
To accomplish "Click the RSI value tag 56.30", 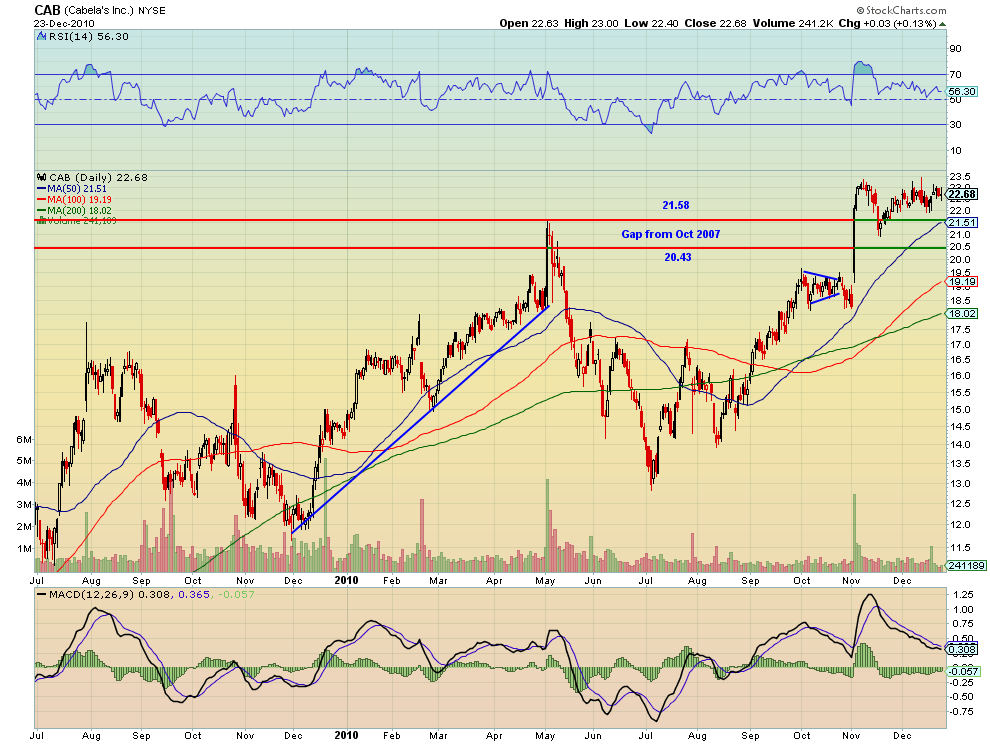I will point(962,92).
